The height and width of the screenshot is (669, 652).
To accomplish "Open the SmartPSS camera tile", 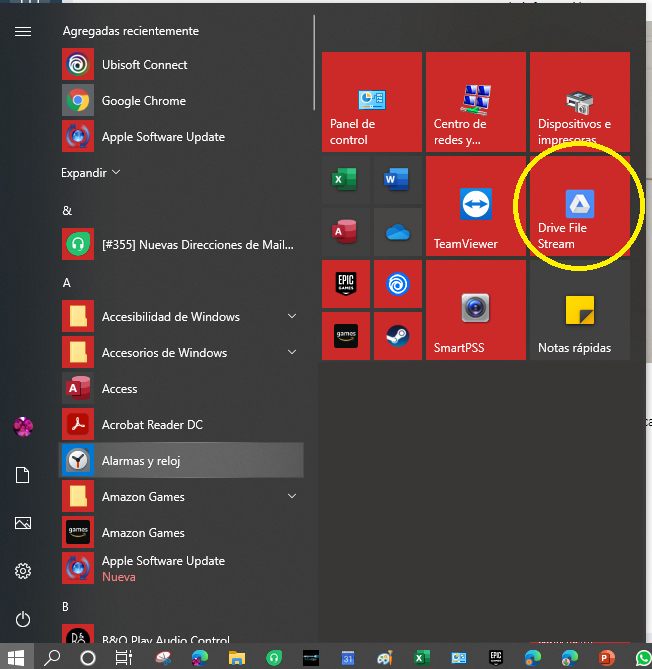I will [476, 310].
